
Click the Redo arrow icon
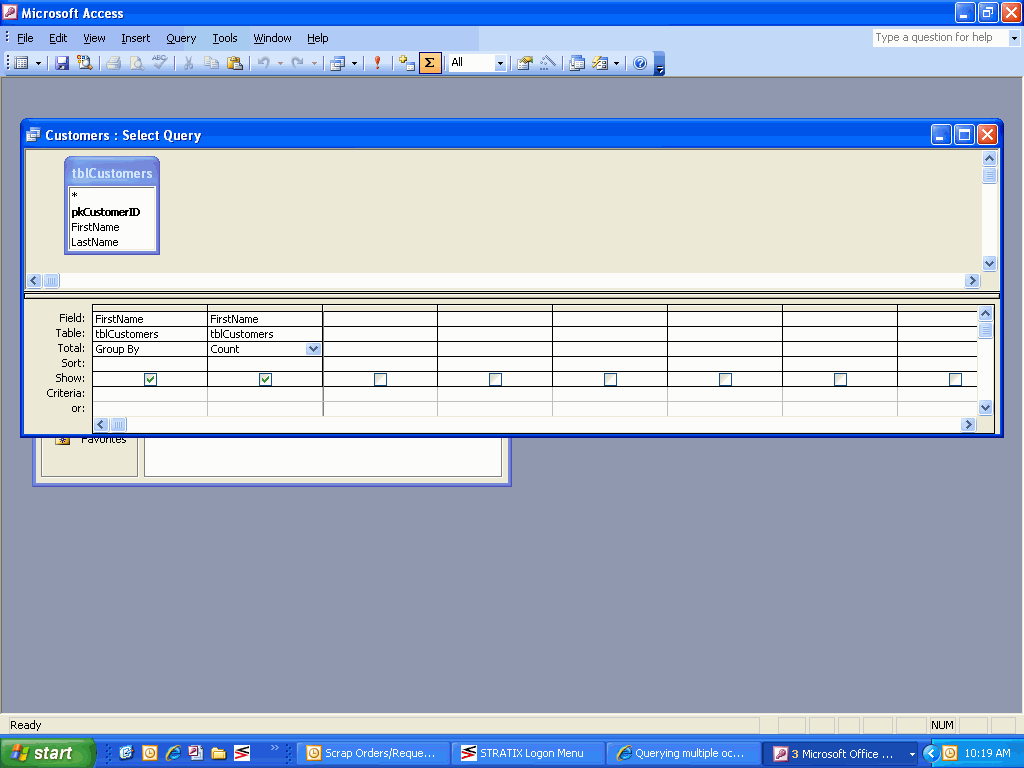(x=298, y=63)
